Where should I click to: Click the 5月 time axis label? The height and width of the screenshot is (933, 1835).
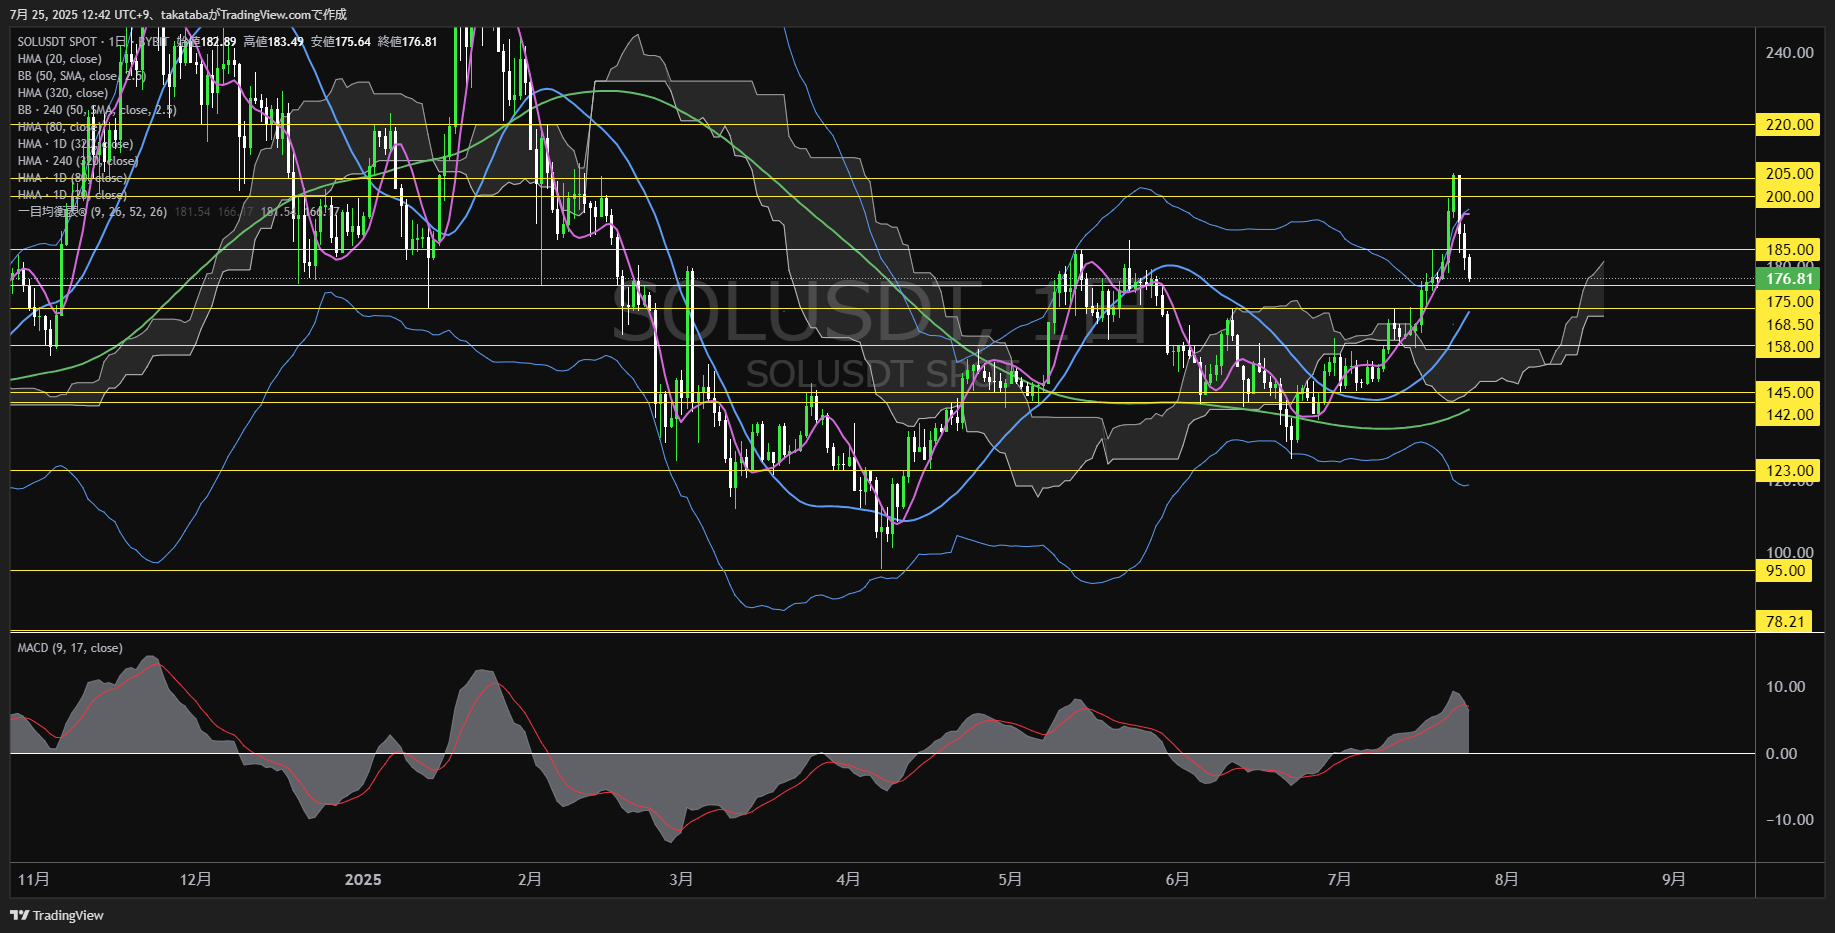coord(1010,879)
